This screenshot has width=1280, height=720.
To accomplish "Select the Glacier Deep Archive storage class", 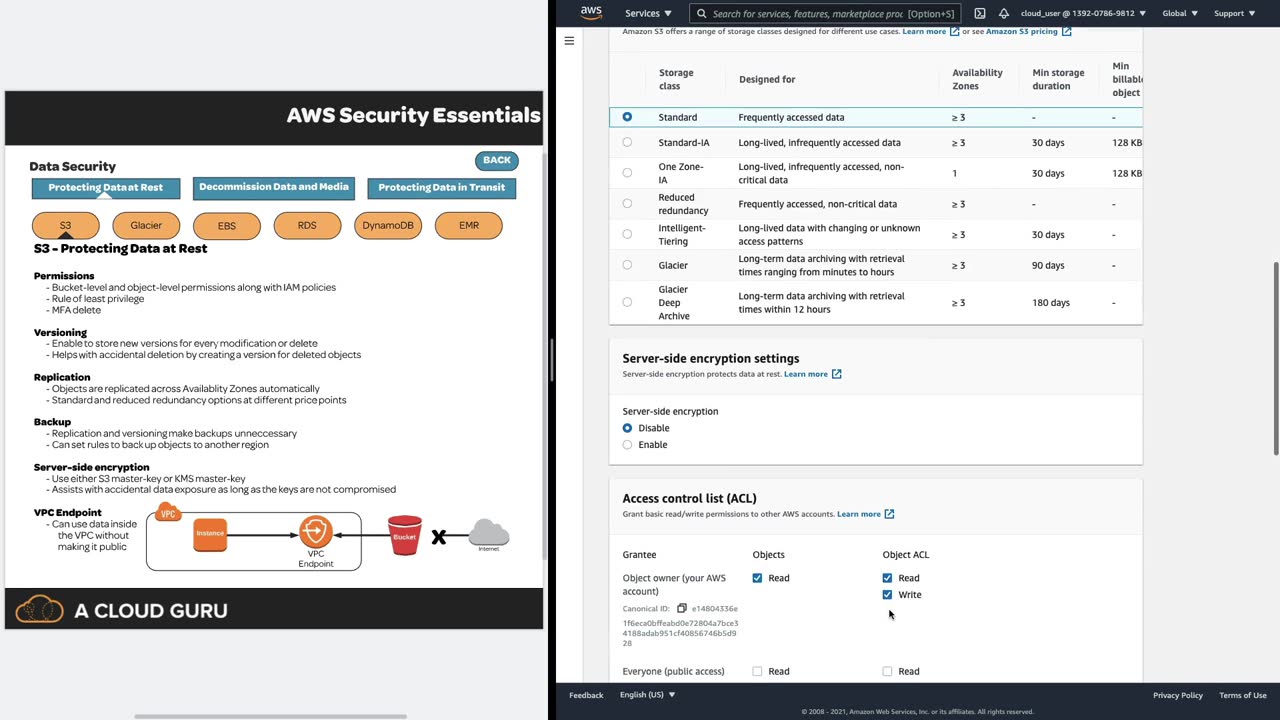I will [x=627, y=302].
